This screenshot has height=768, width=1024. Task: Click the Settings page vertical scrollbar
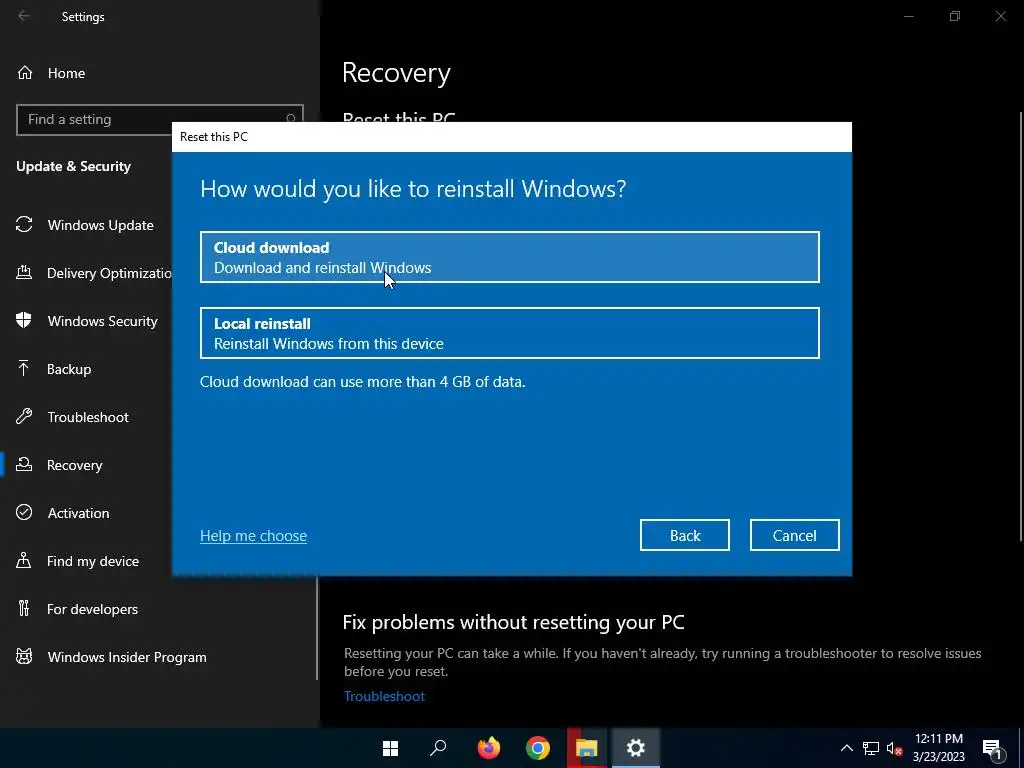click(x=1021, y=327)
